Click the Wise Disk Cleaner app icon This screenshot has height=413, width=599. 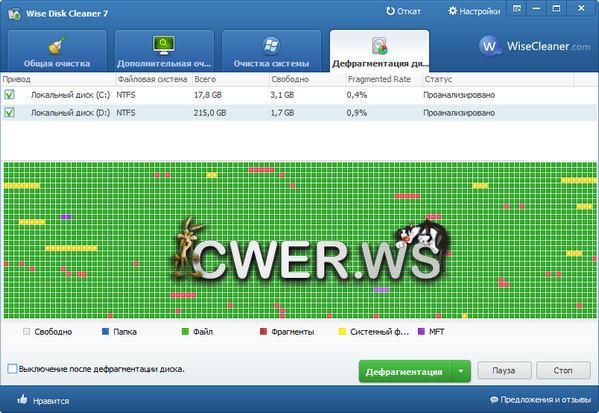click(15, 14)
